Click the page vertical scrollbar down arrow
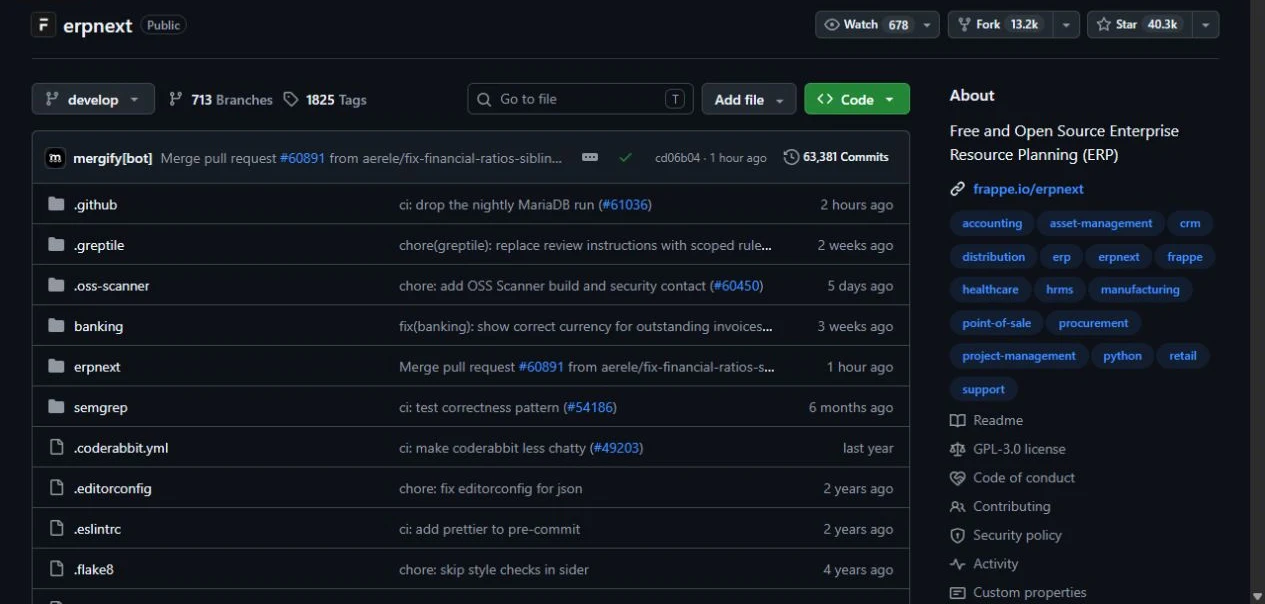This screenshot has height=604, width=1265. tap(1257, 596)
